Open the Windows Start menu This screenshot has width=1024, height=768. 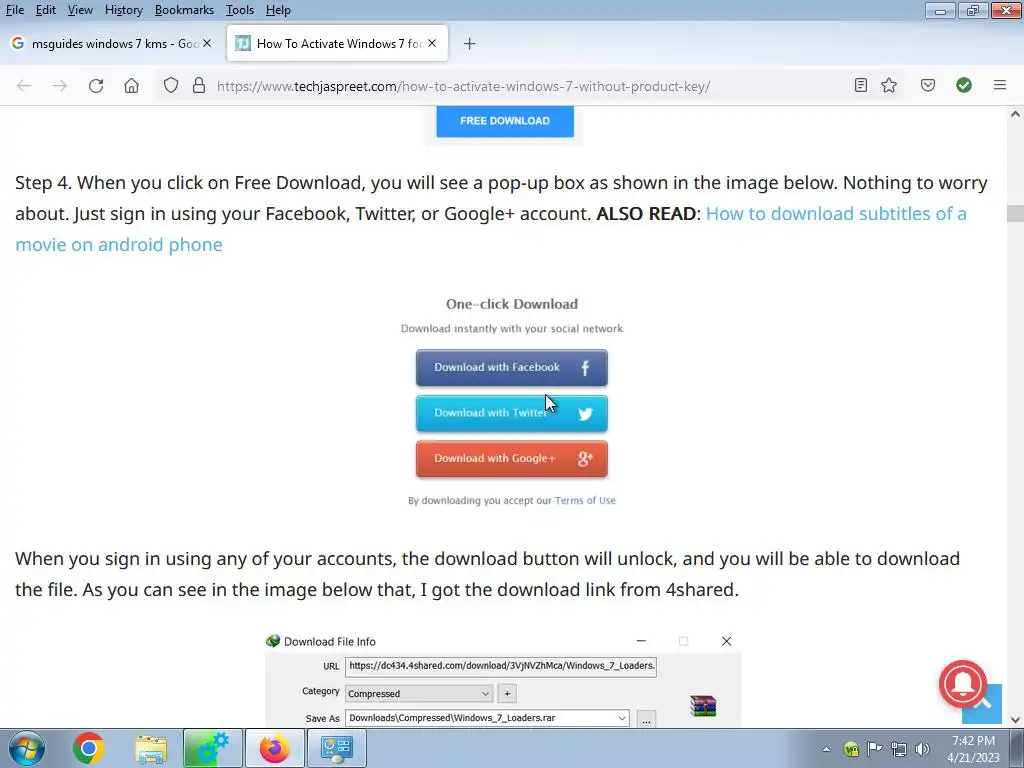coord(27,748)
